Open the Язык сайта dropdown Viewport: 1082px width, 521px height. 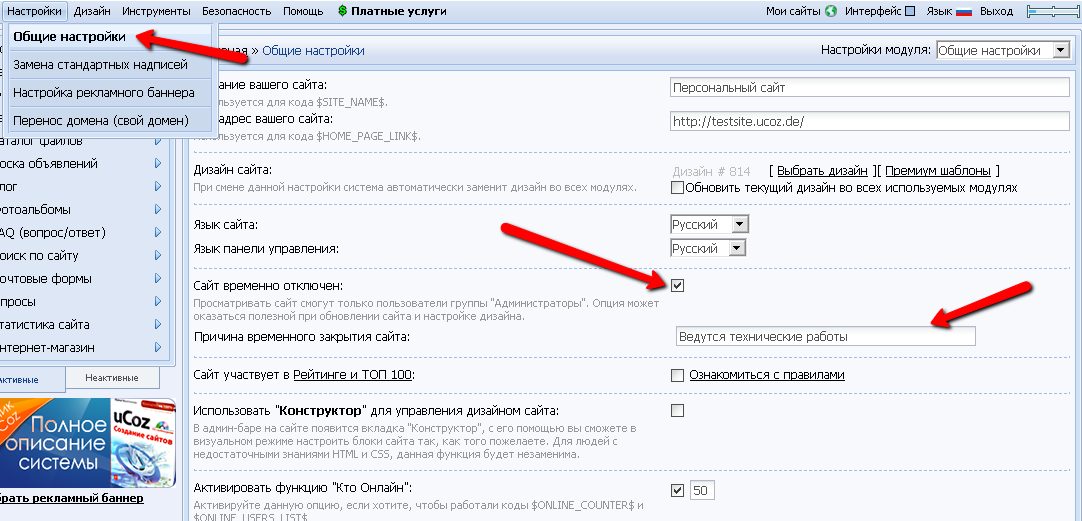709,225
